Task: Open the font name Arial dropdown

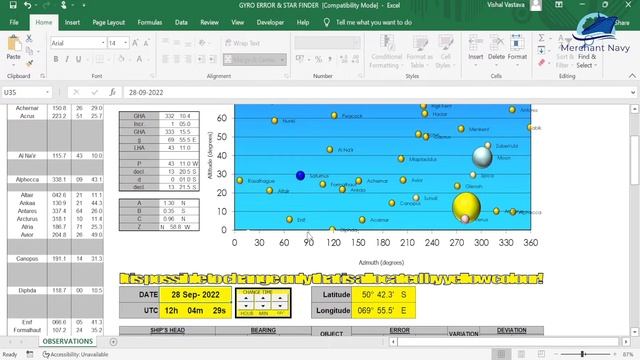Action: tap(103, 43)
